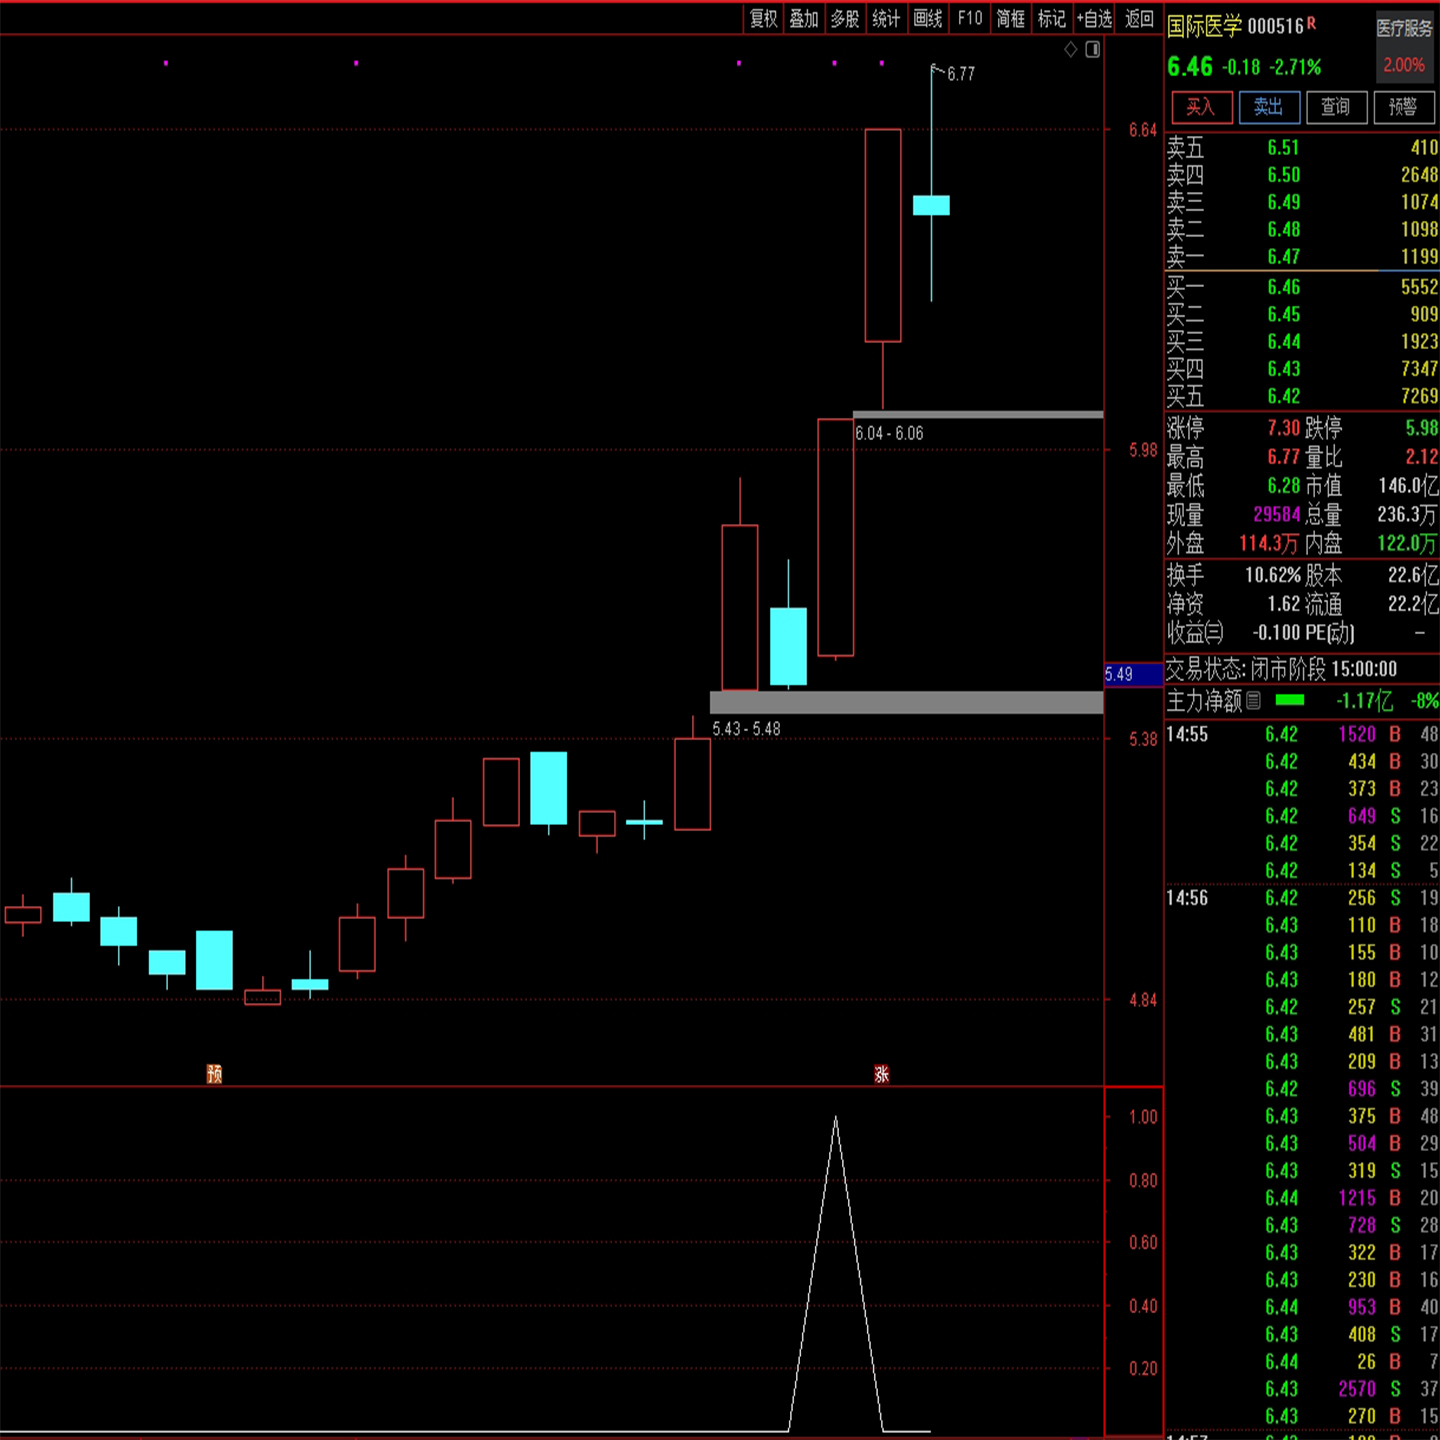This screenshot has height=1440, width=1440.
Task: Click the 跌停 price 5.98
Action: pyautogui.click(x=1422, y=428)
